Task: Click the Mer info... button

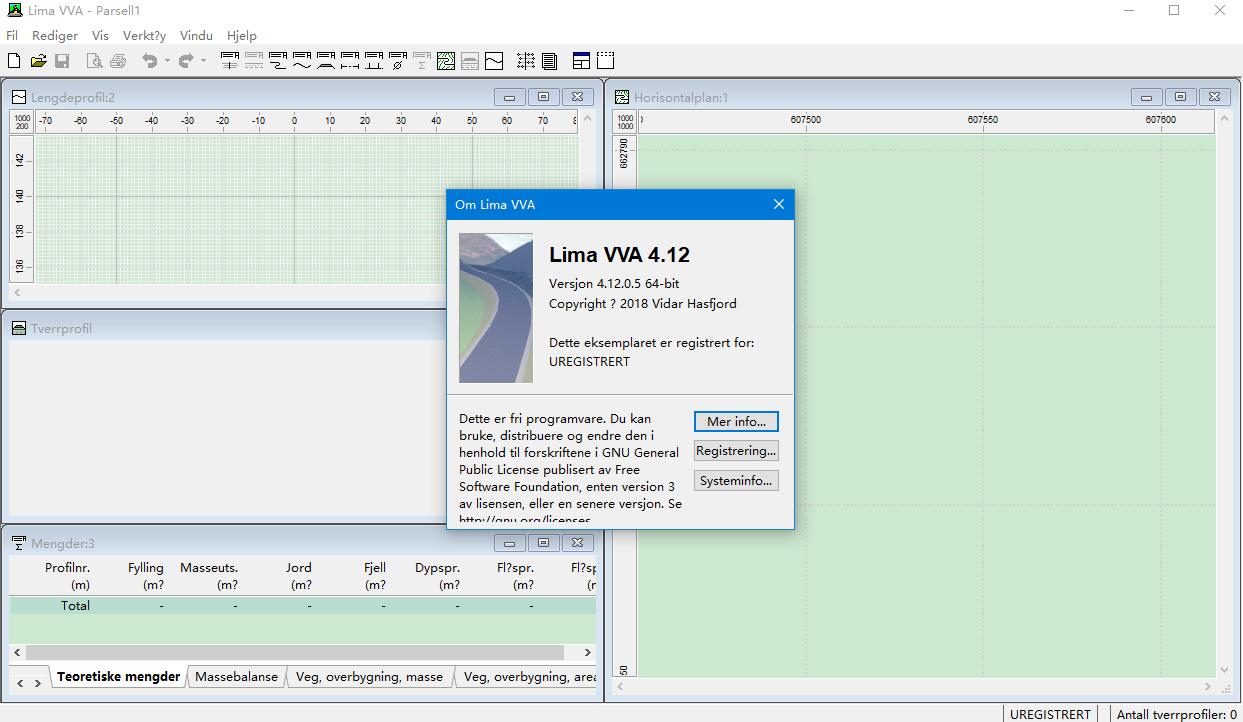Action: [736, 422]
